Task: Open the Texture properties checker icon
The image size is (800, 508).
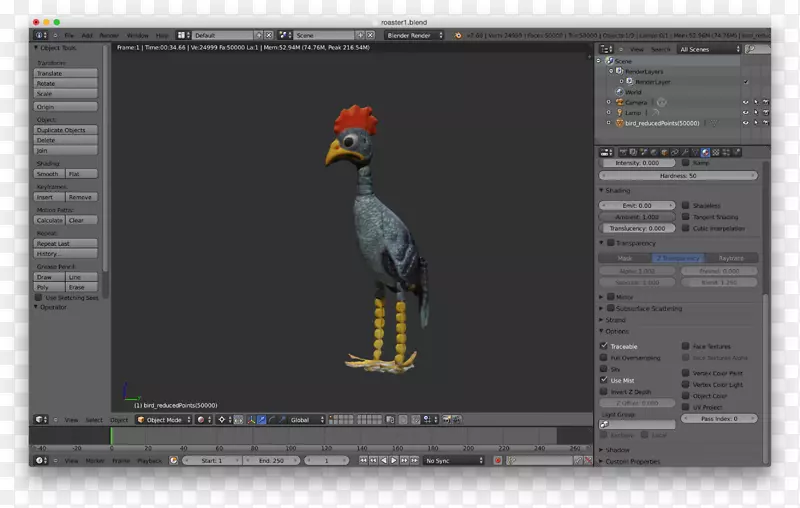Action: click(715, 153)
